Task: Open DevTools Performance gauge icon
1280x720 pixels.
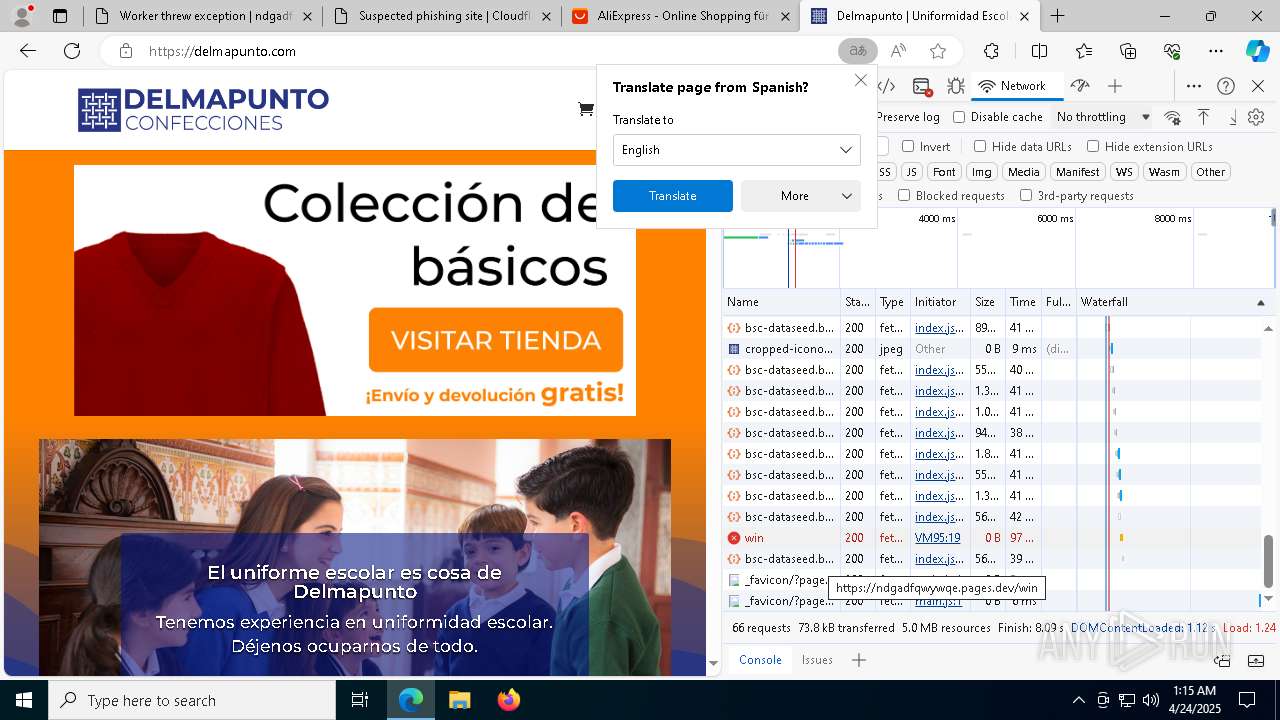Action: pyautogui.click(x=1079, y=86)
